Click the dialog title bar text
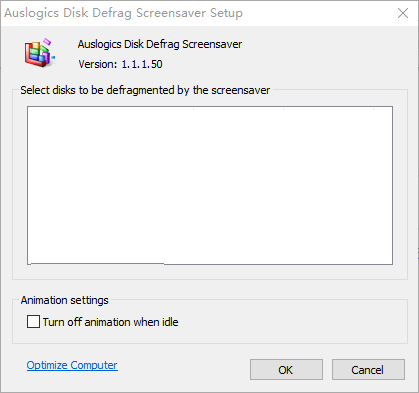 pyautogui.click(x=123, y=13)
